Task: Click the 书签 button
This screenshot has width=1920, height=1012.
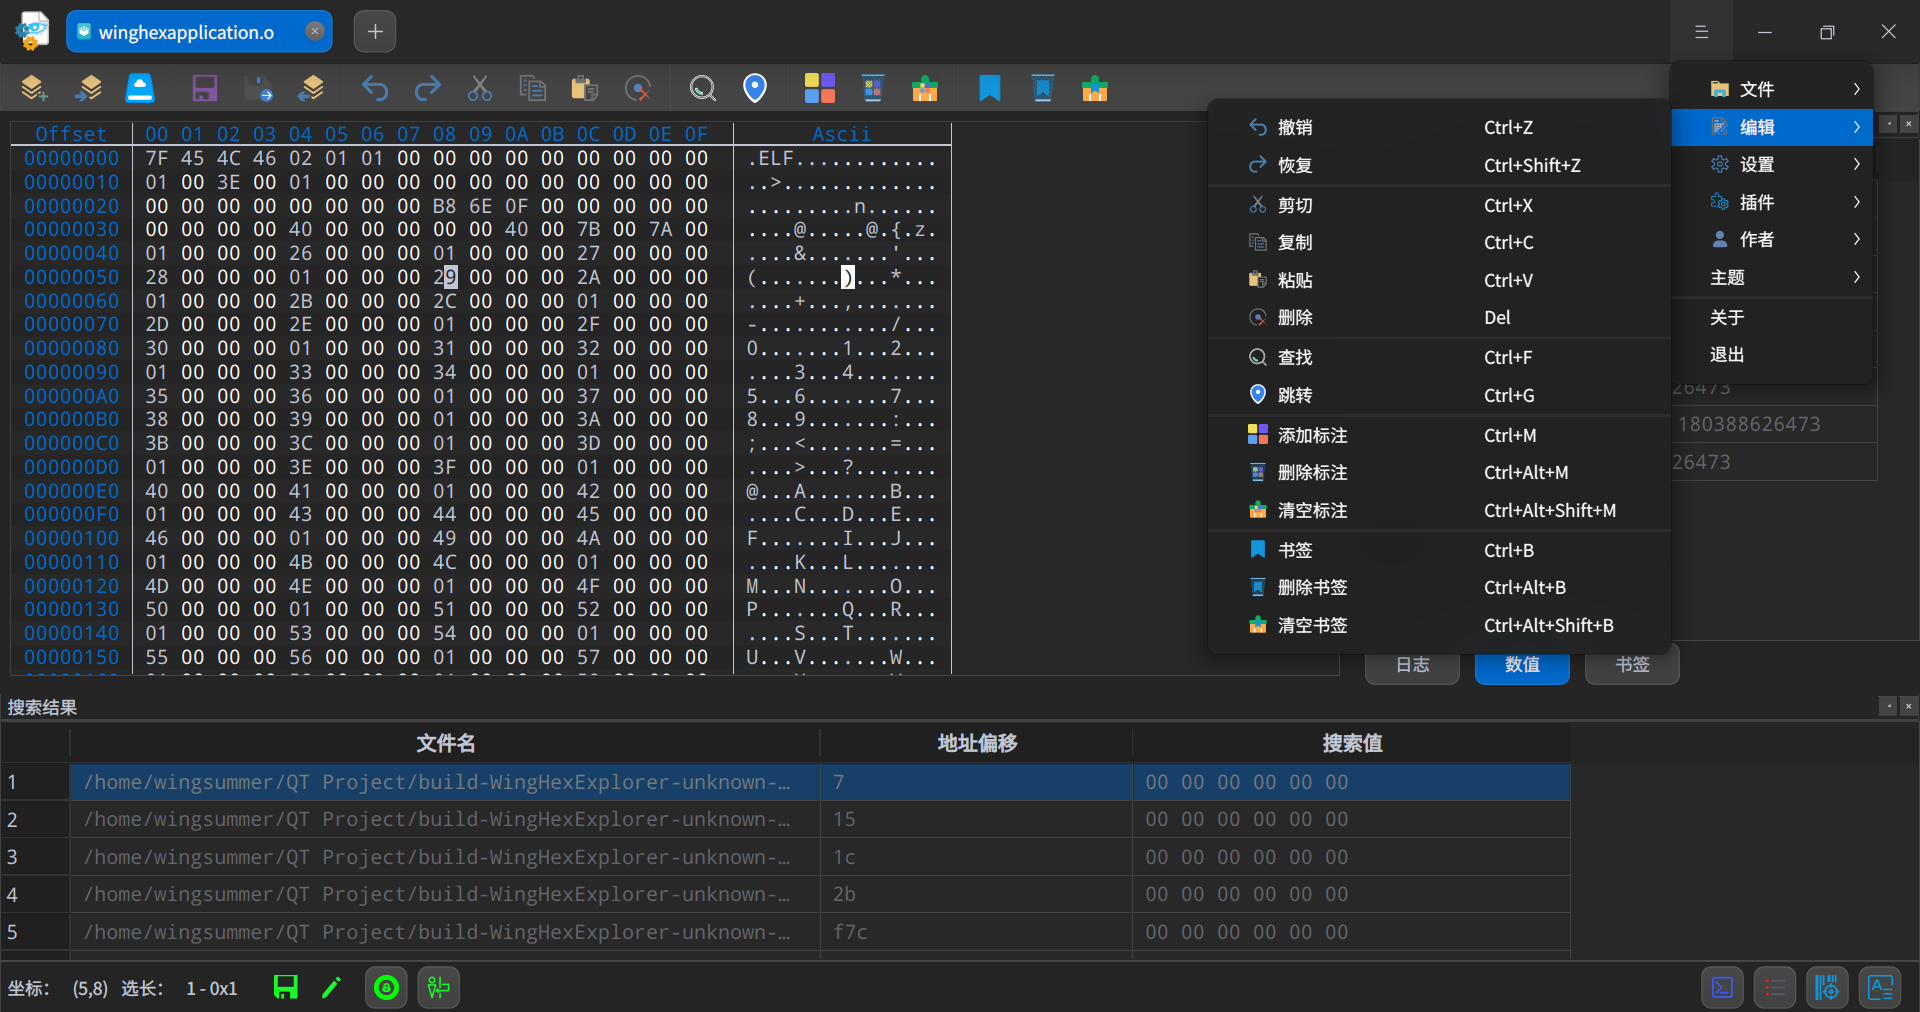Action: pyautogui.click(x=1630, y=664)
